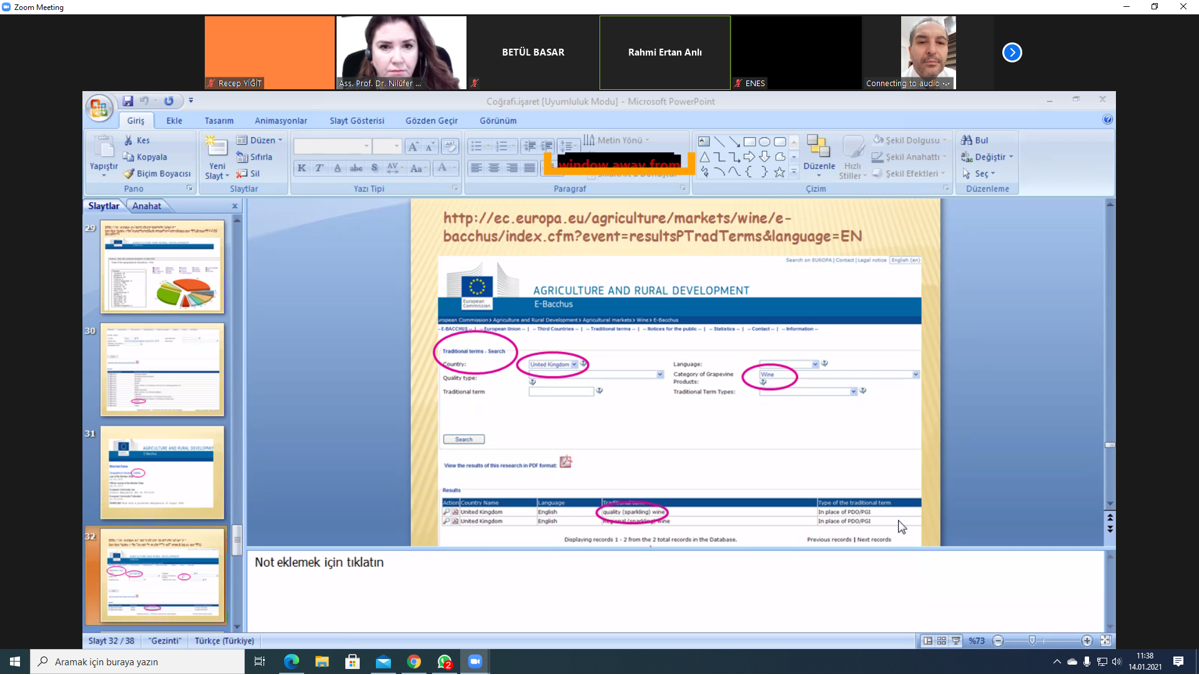Open Google Chrome from taskbar

(414, 661)
